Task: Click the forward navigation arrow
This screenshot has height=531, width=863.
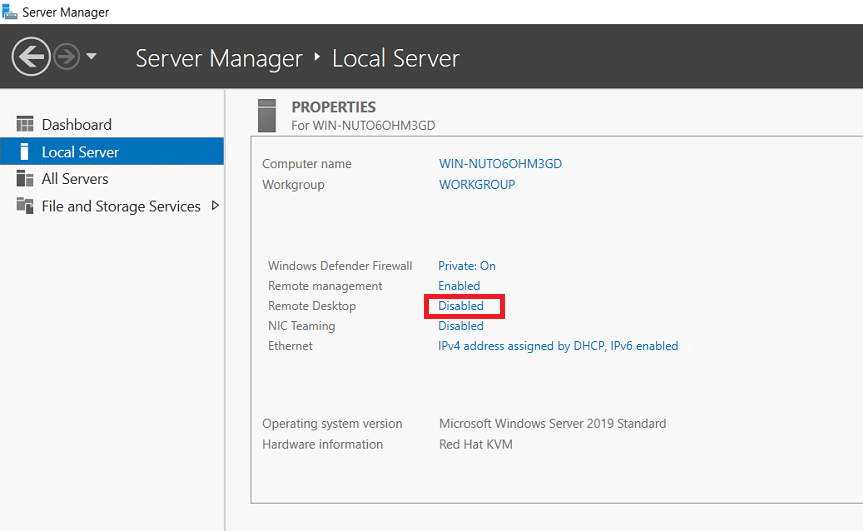Action: (67, 57)
